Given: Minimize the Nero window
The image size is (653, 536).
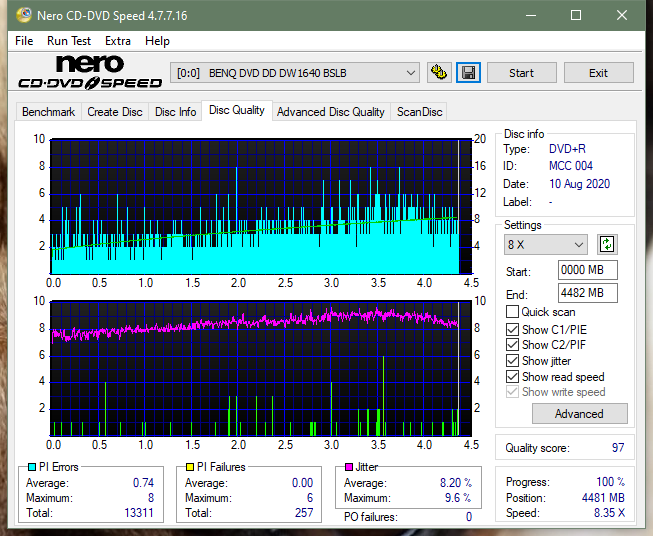Looking at the screenshot, I should [531, 15].
